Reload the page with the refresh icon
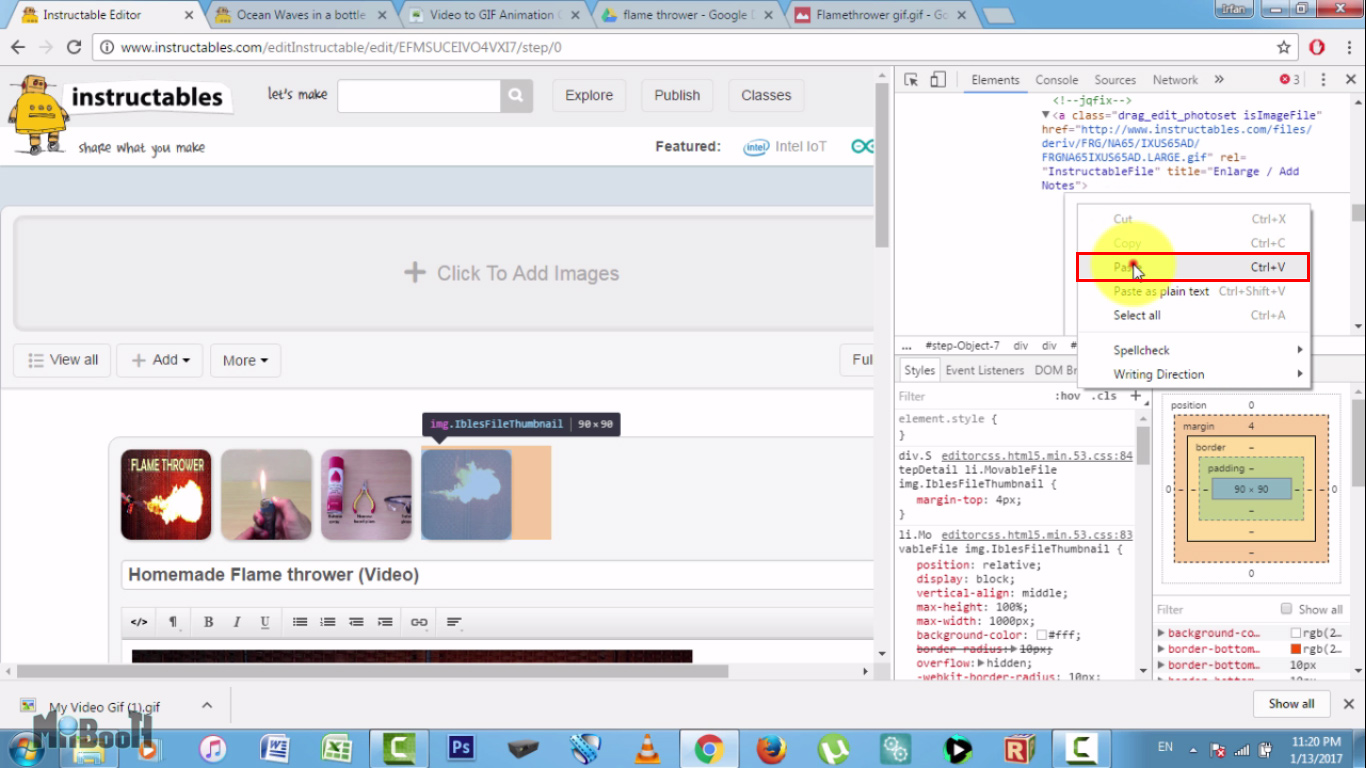1366x768 pixels. [x=74, y=47]
